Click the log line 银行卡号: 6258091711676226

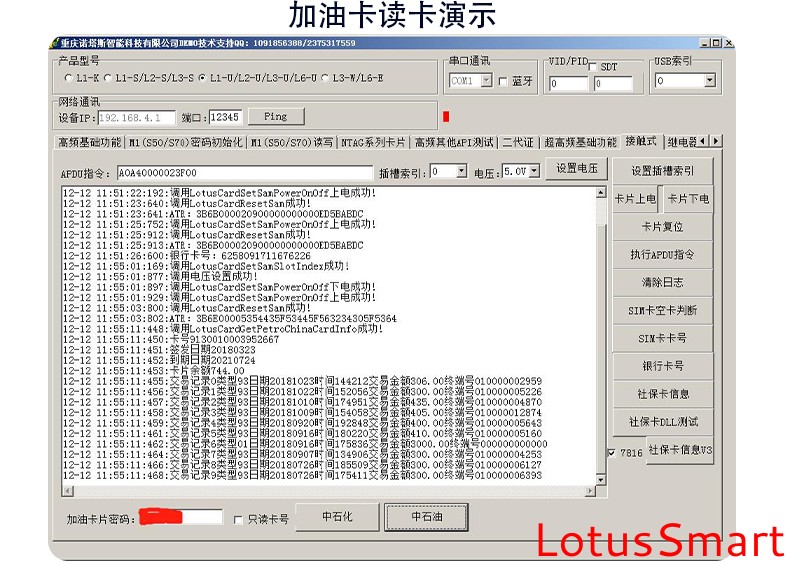(187, 256)
